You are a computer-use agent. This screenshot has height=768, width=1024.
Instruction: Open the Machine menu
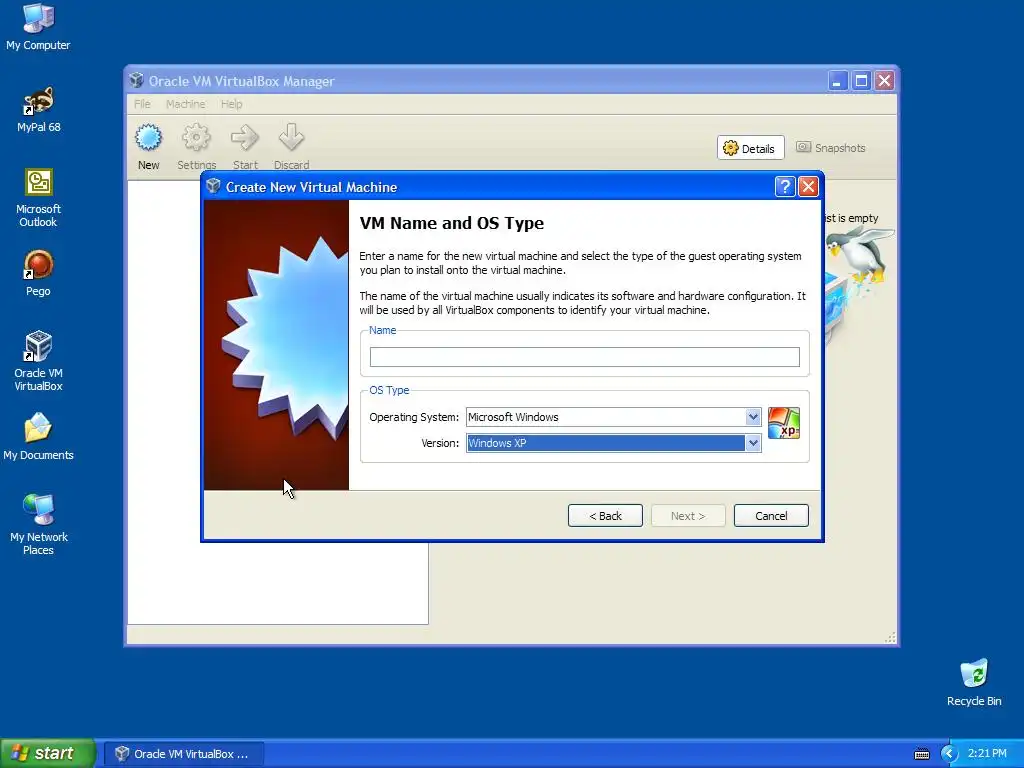(185, 104)
